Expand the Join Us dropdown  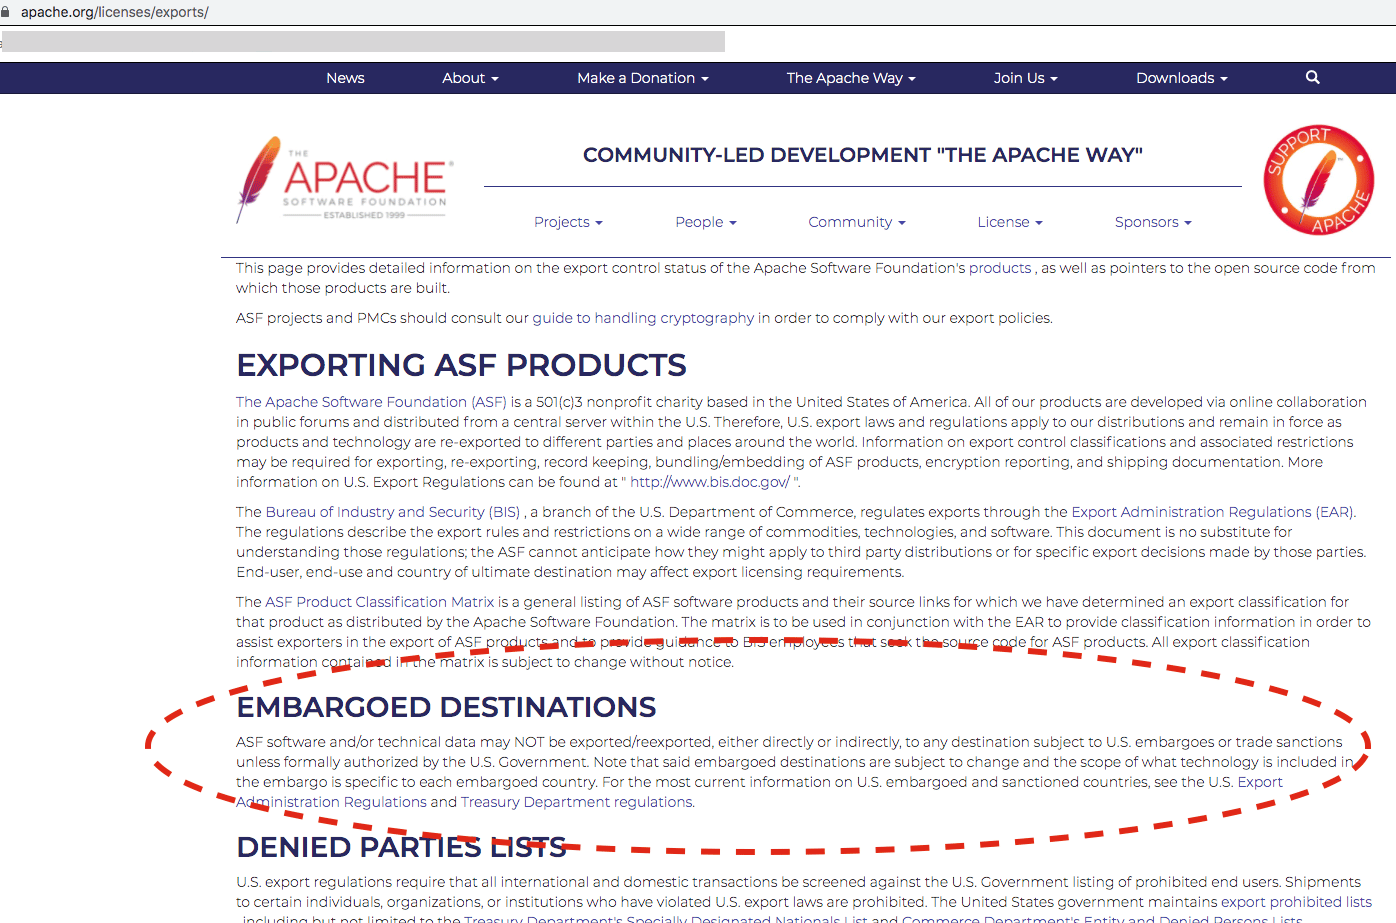click(1025, 78)
